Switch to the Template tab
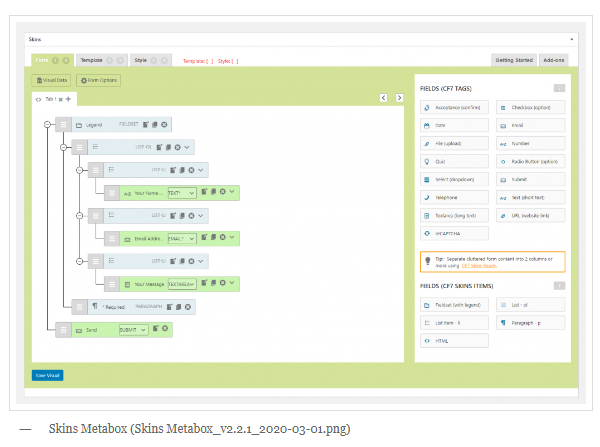This screenshot has width=600, height=447. click(x=93, y=60)
